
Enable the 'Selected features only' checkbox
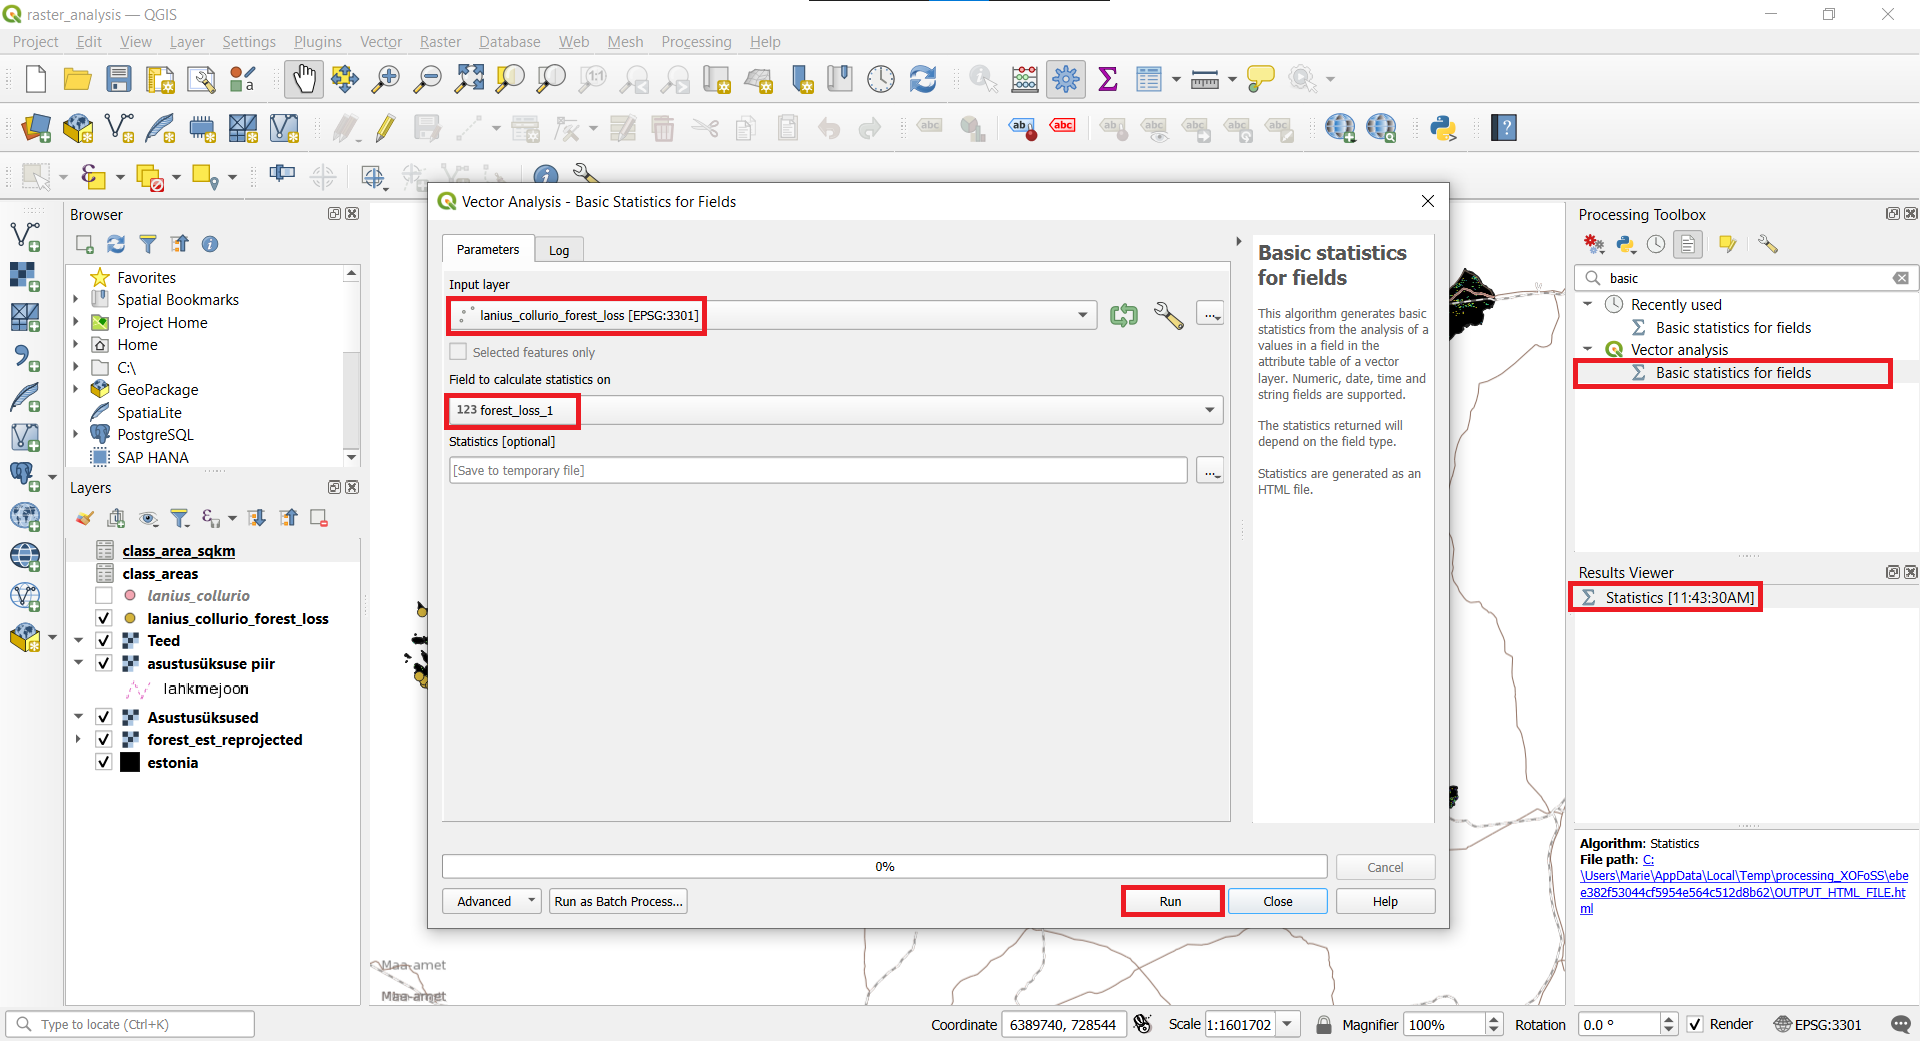tap(458, 351)
